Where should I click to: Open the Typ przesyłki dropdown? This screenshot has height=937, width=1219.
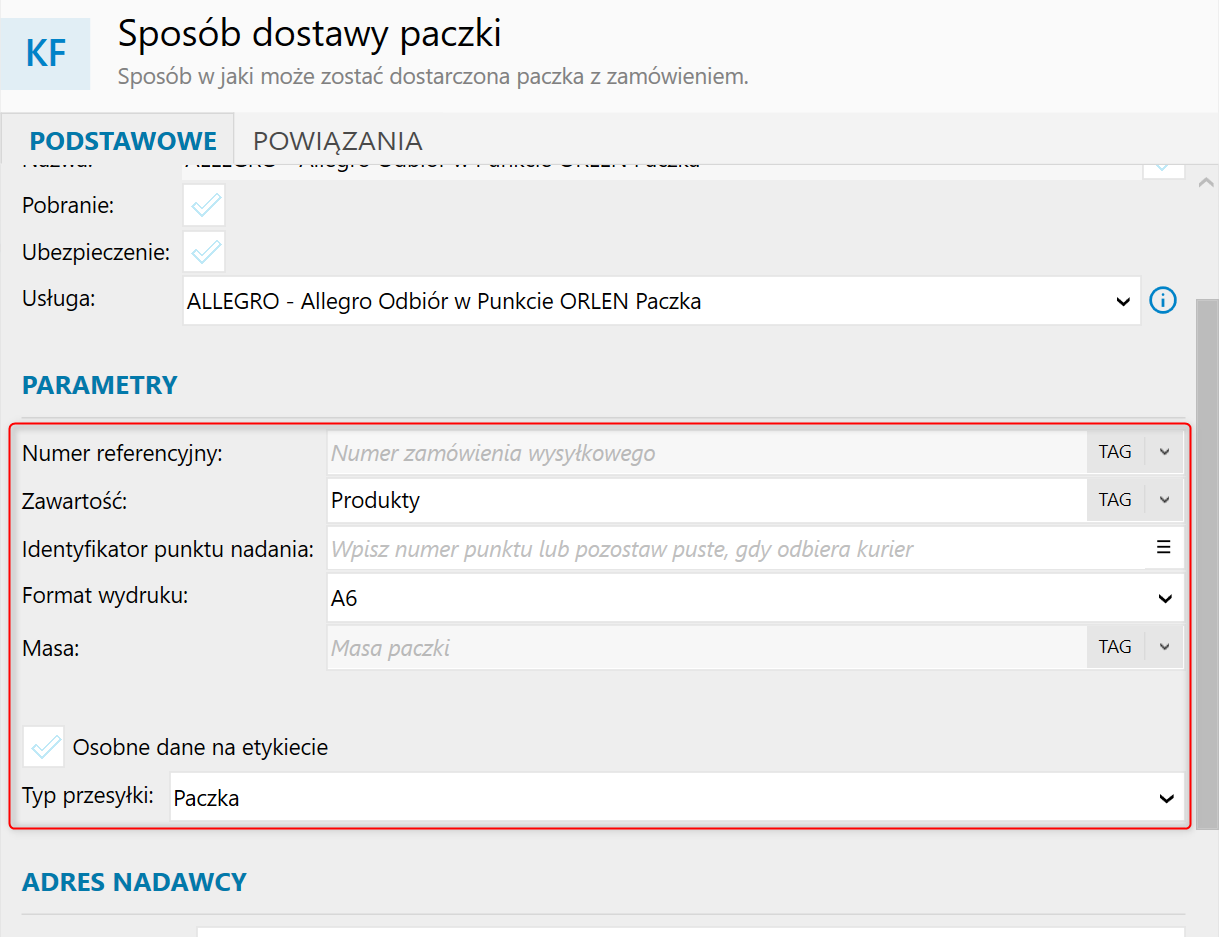point(1164,798)
